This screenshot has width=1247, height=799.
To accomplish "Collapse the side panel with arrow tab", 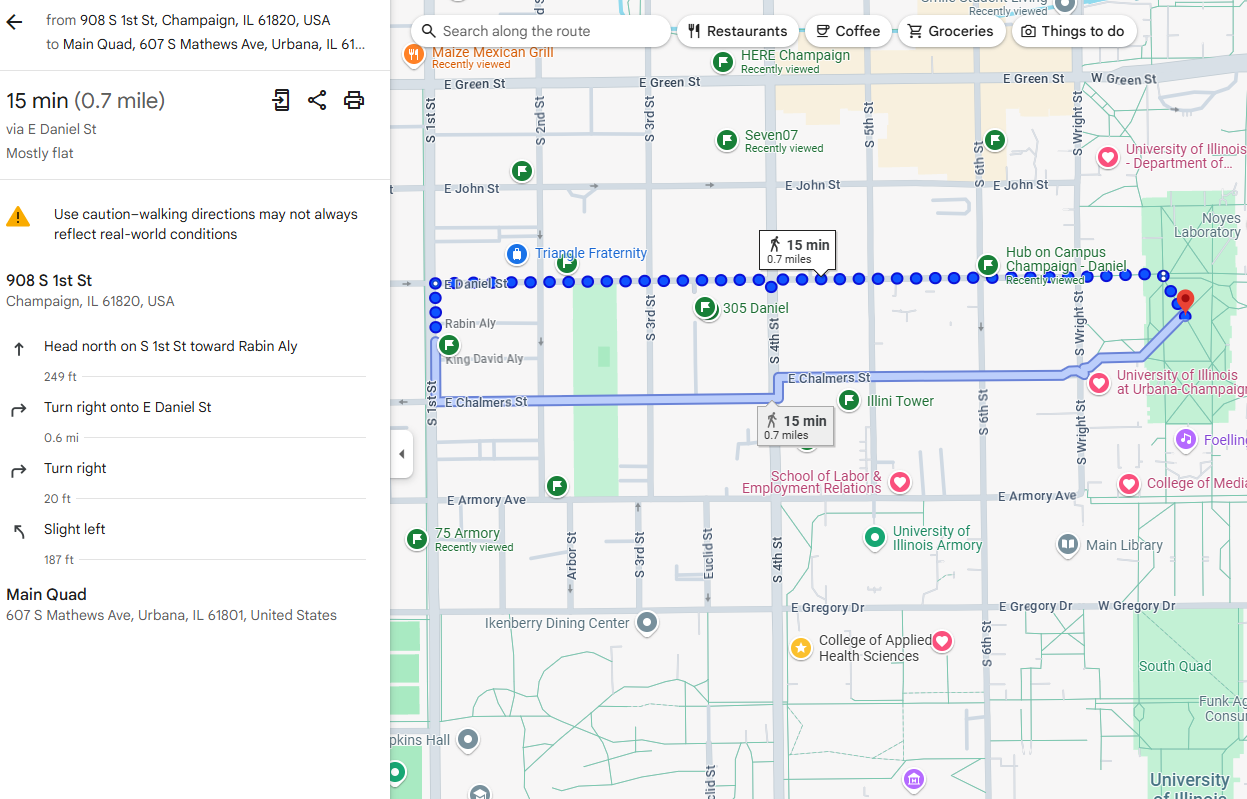I will pos(402,454).
